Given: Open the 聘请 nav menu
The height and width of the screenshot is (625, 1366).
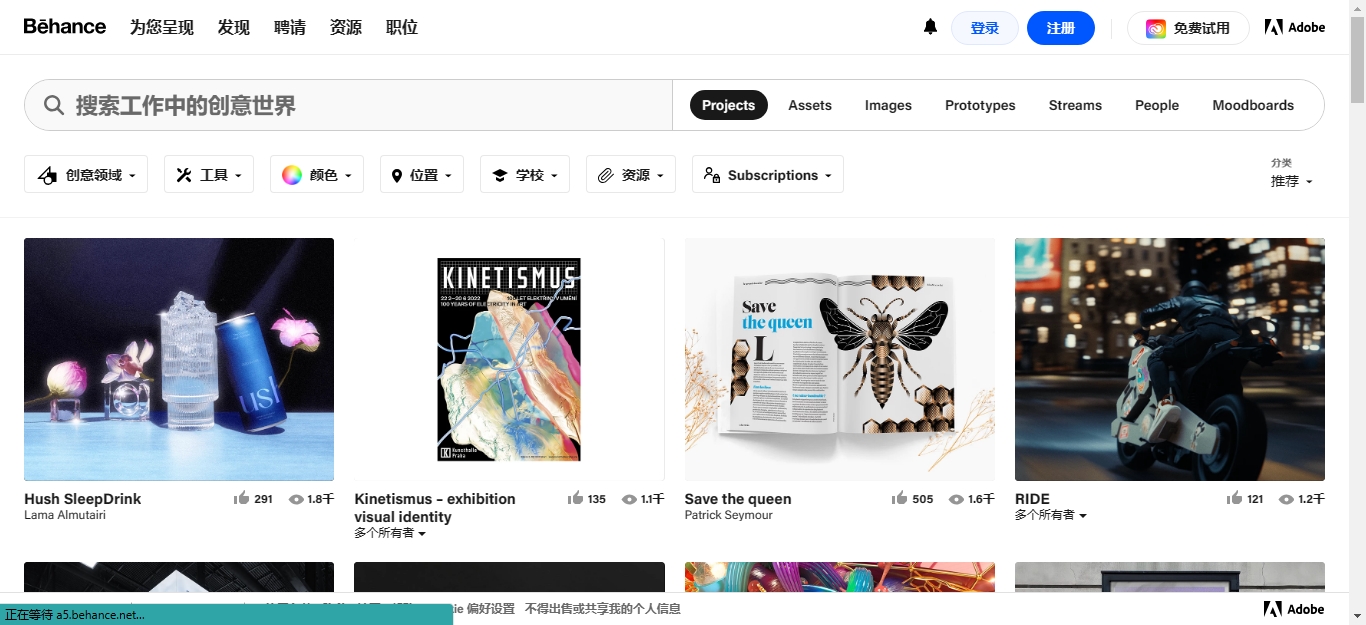Looking at the screenshot, I should click(290, 27).
